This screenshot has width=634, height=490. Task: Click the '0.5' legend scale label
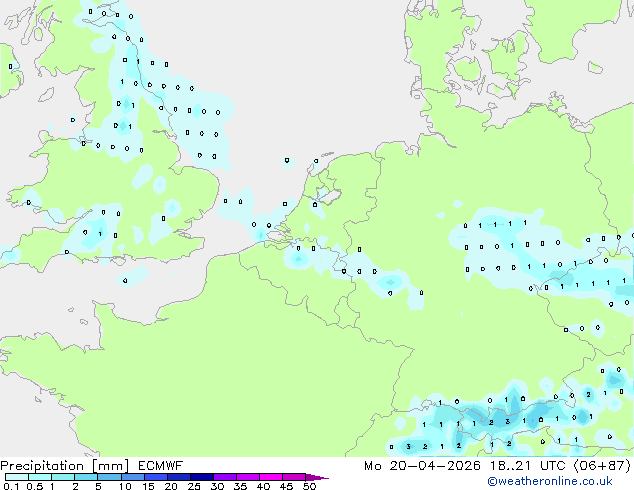[35, 486]
